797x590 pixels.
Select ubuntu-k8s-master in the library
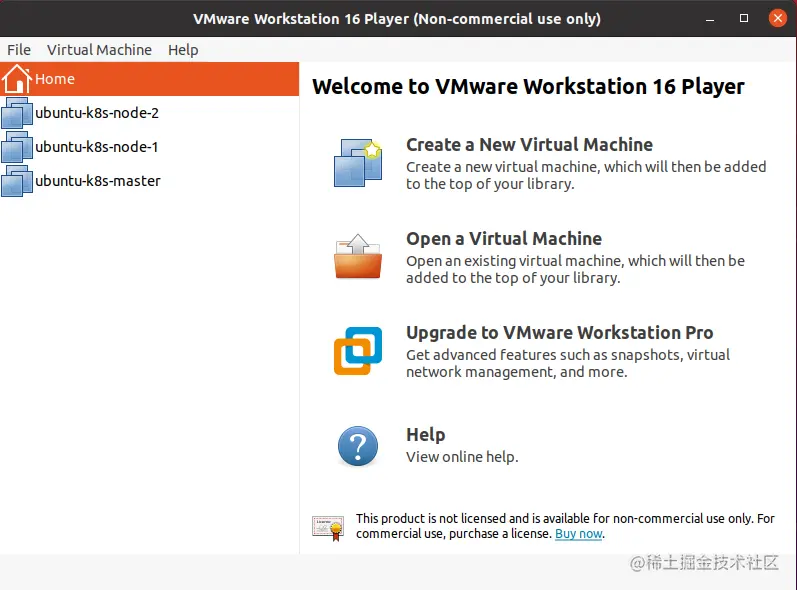click(x=98, y=181)
